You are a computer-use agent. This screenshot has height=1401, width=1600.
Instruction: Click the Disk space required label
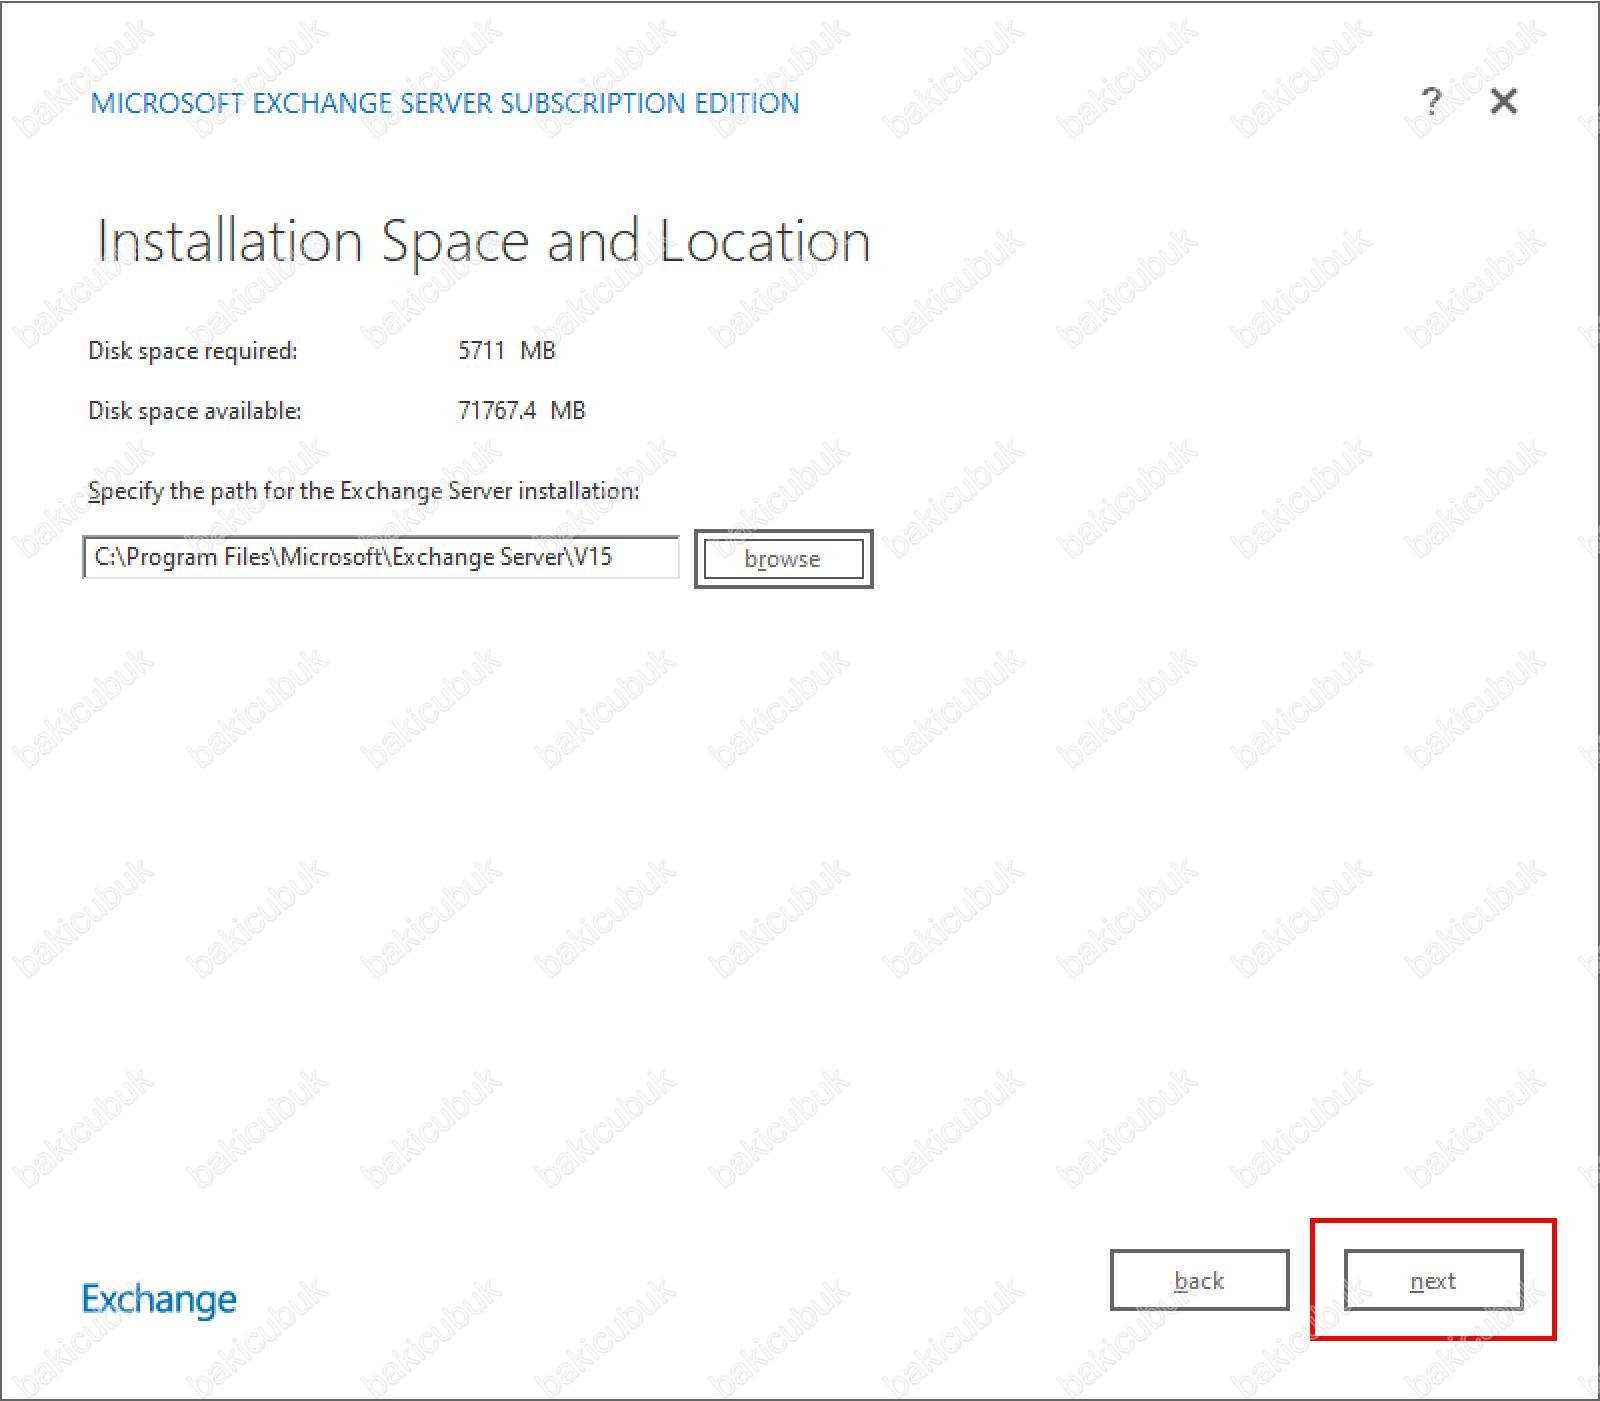click(193, 351)
